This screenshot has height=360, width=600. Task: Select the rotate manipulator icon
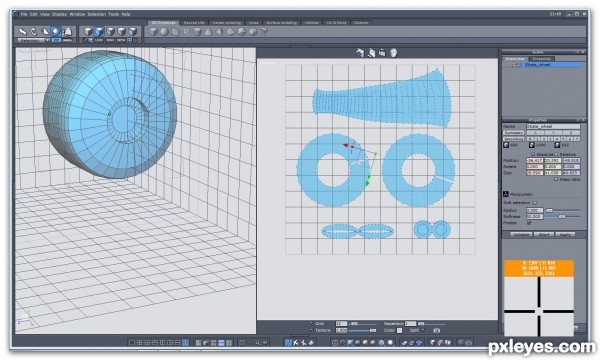click(x=34, y=31)
